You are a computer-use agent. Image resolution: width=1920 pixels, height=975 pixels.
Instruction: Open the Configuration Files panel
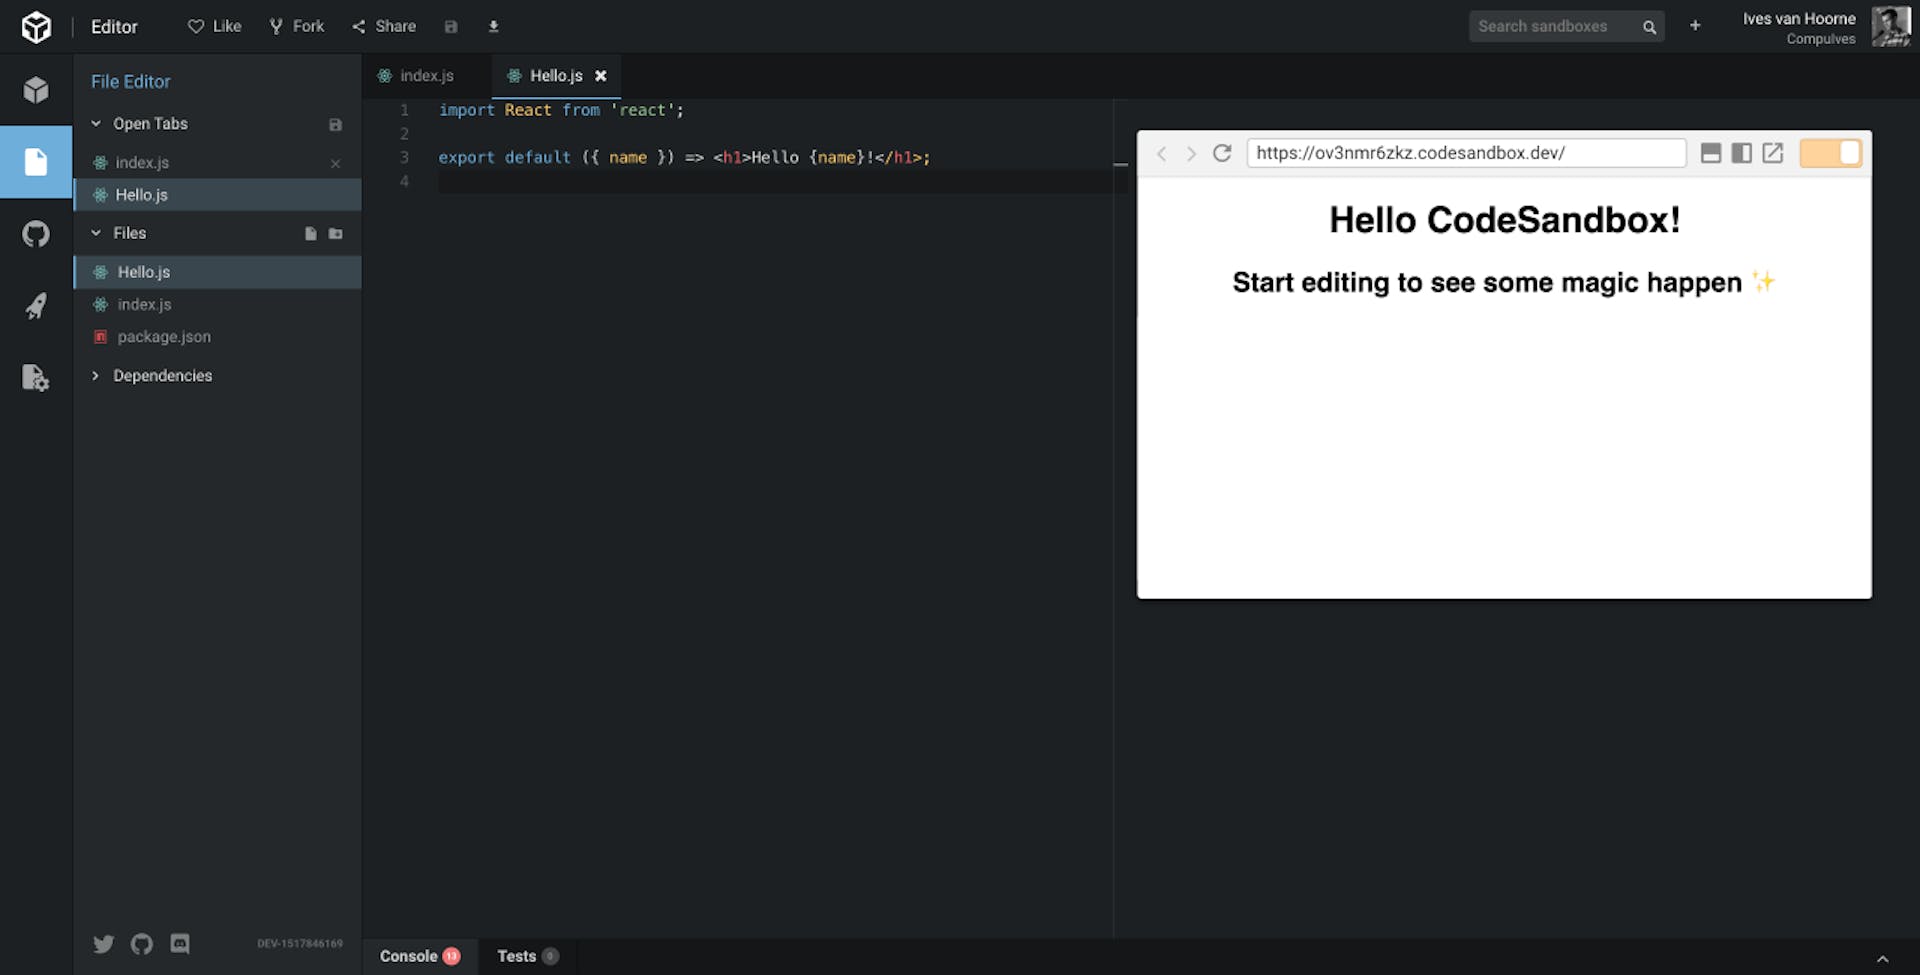click(36, 378)
